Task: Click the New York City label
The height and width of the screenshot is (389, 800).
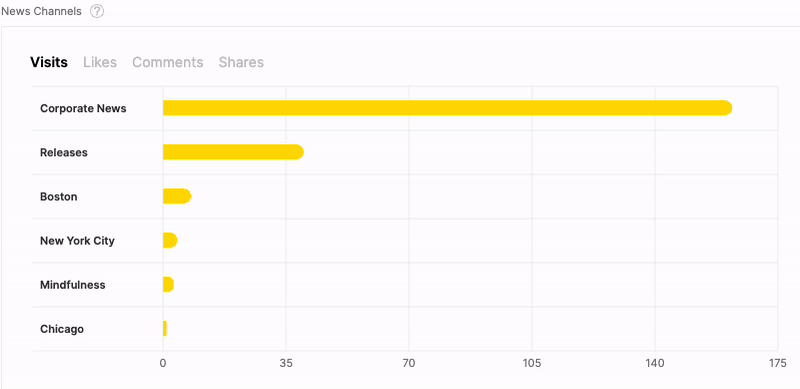Action: coord(77,240)
